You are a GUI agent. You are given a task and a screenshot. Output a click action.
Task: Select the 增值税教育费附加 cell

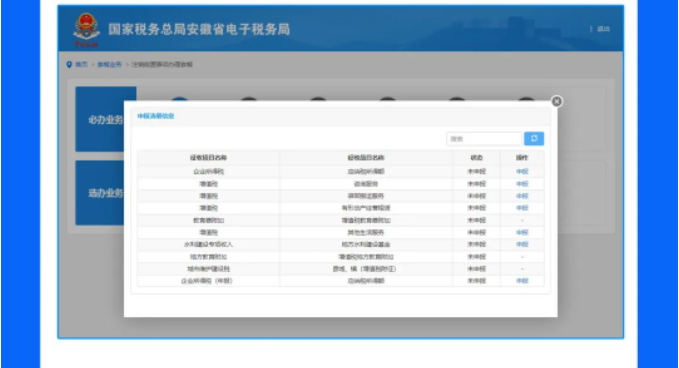click(x=366, y=220)
